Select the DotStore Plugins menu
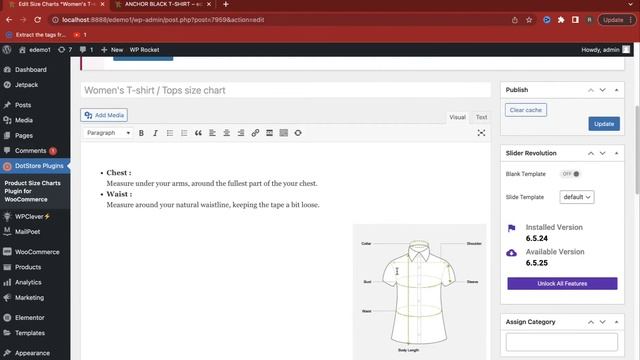 pyautogui.click(x=35, y=166)
